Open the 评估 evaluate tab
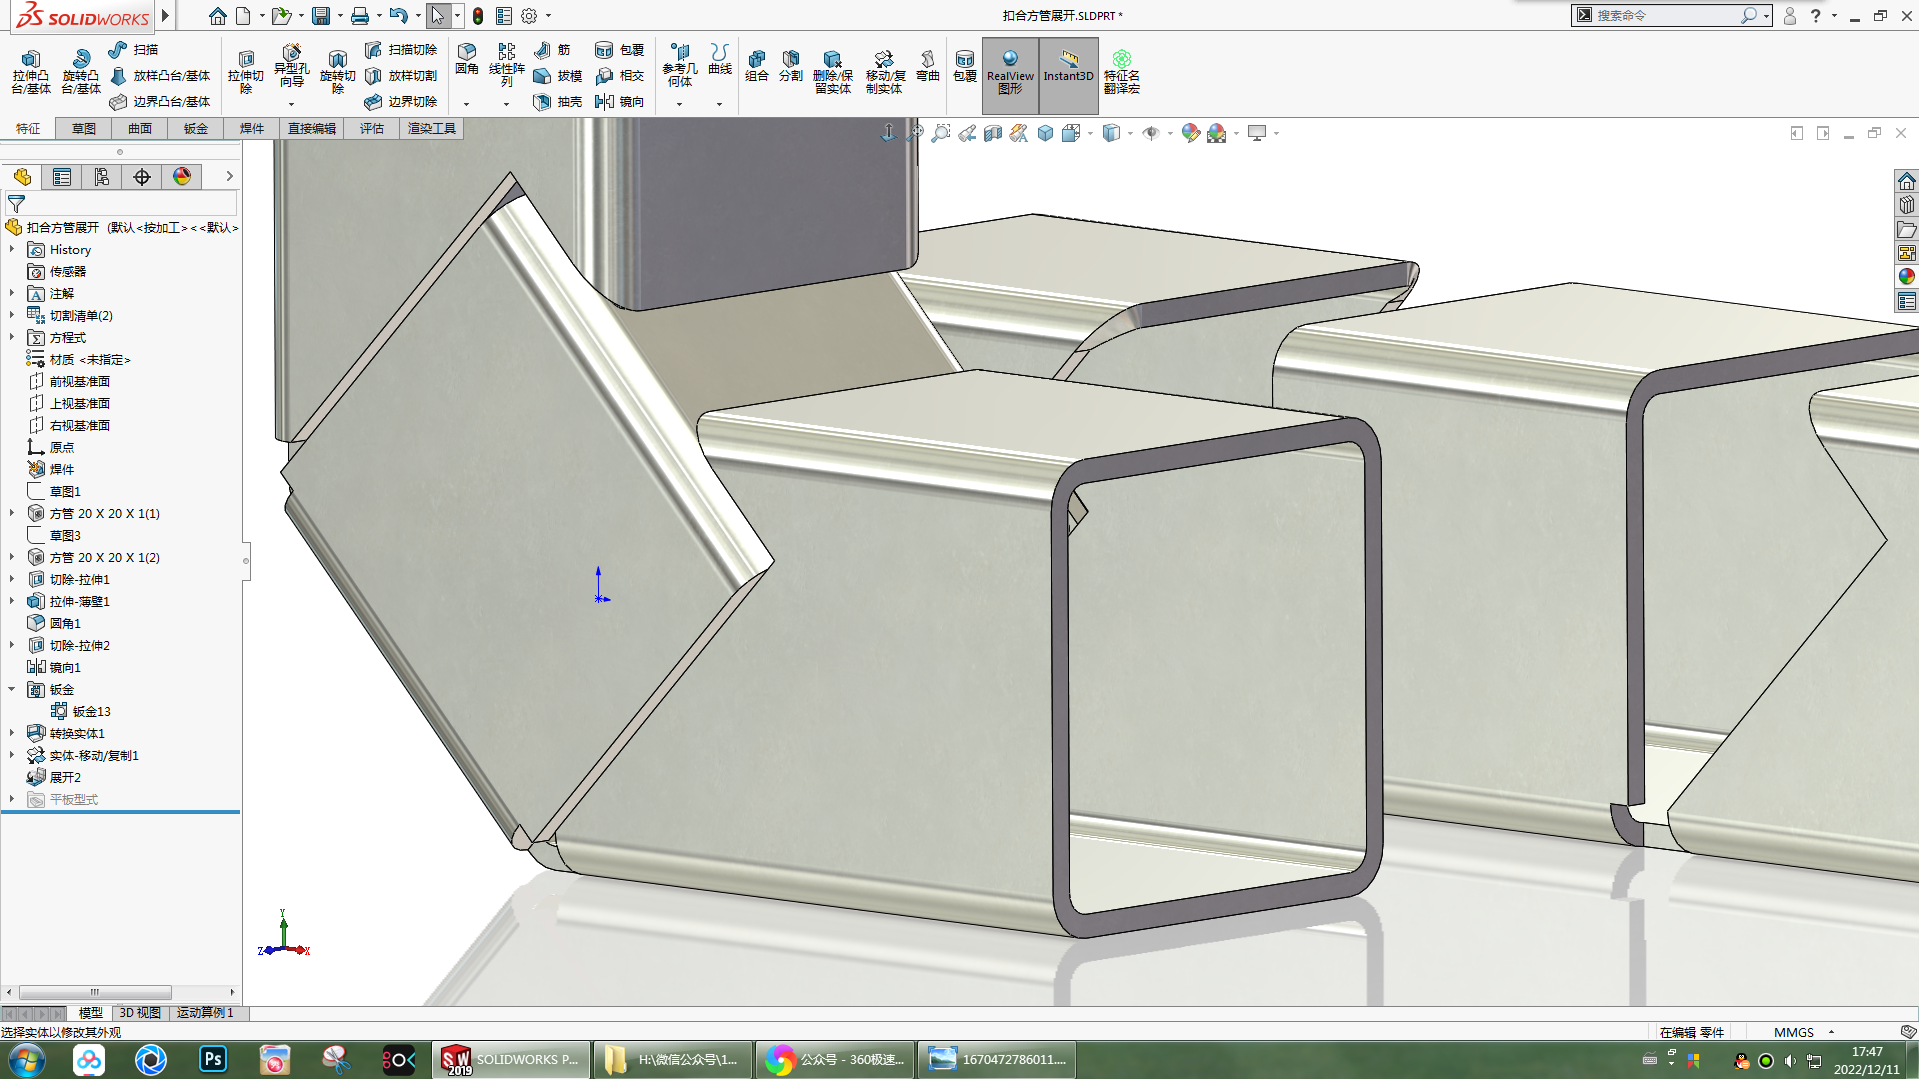 click(x=372, y=128)
